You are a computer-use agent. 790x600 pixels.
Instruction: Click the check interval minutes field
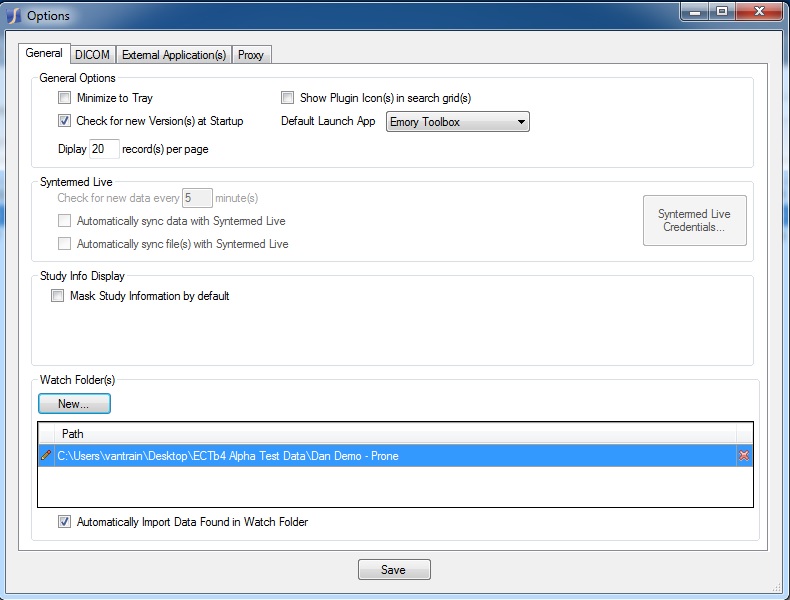click(197, 198)
